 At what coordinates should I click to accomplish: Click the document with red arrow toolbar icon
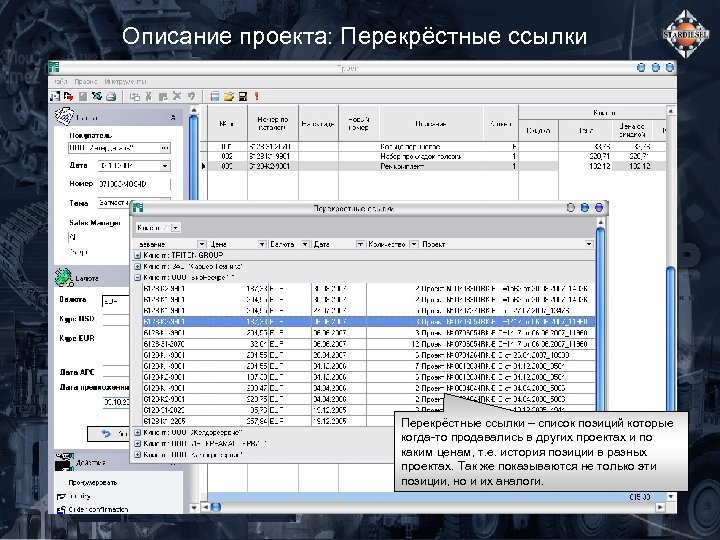point(68,96)
